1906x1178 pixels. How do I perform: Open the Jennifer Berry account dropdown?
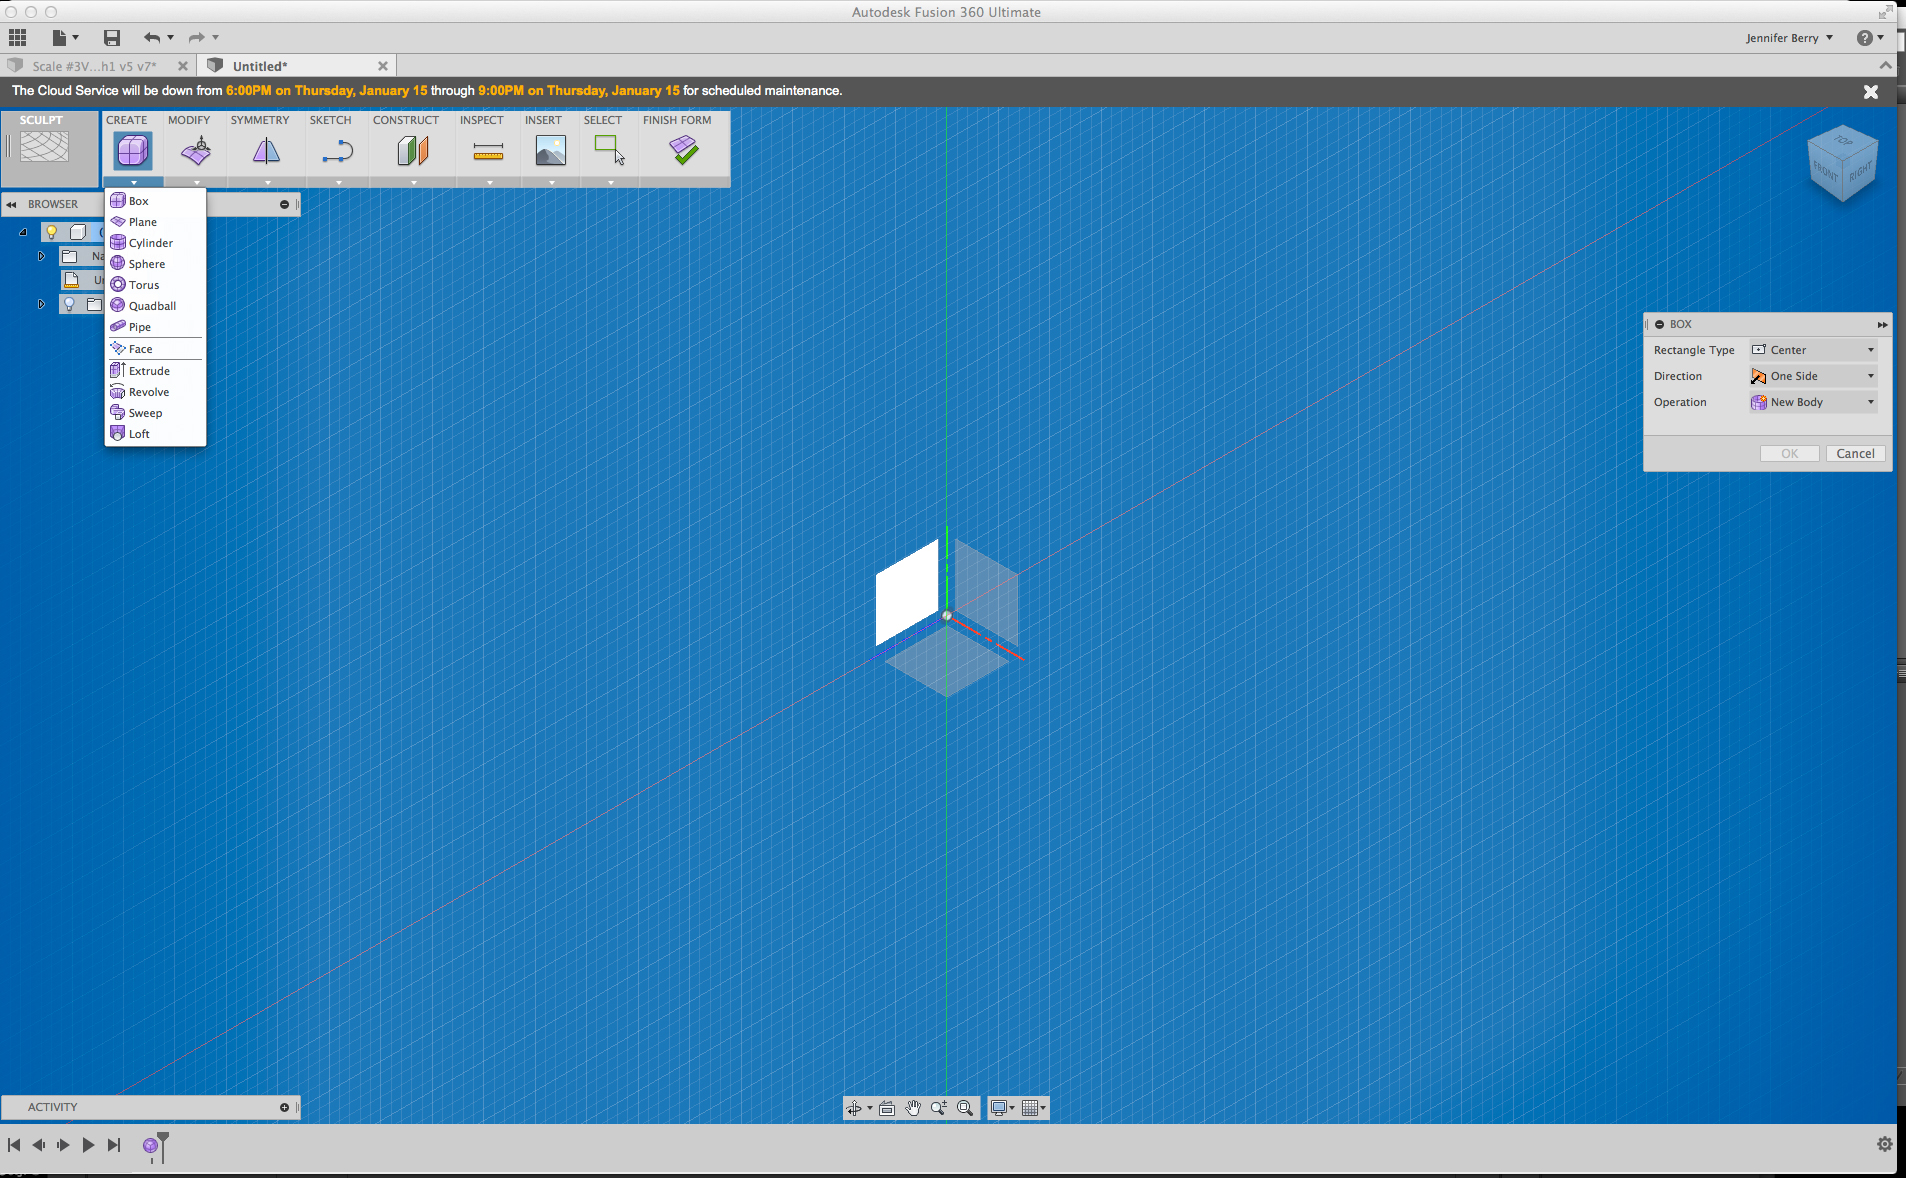(1789, 38)
